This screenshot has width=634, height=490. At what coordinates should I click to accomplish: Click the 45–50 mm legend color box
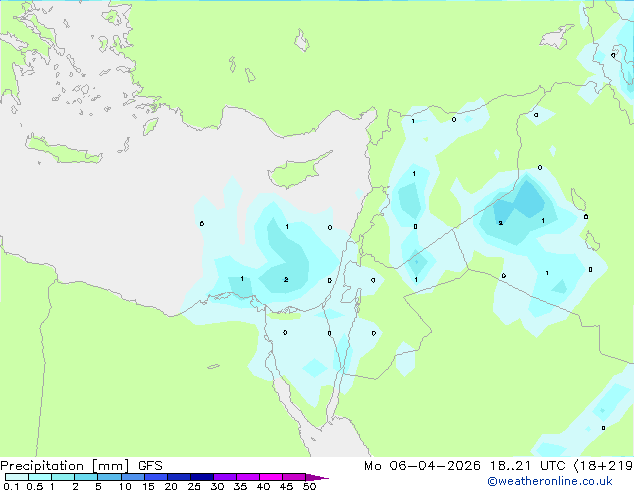point(294,477)
